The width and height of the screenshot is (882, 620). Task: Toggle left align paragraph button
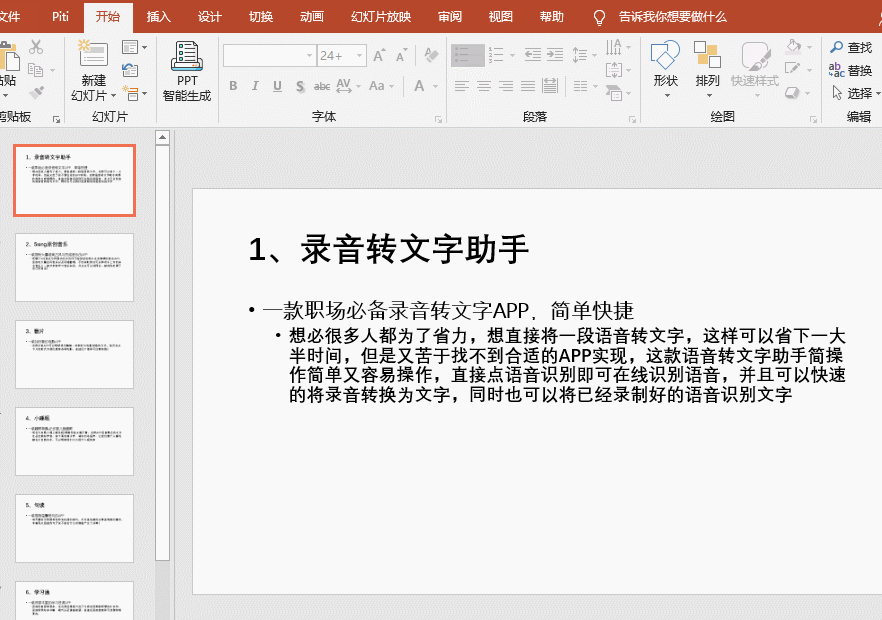tap(462, 86)
